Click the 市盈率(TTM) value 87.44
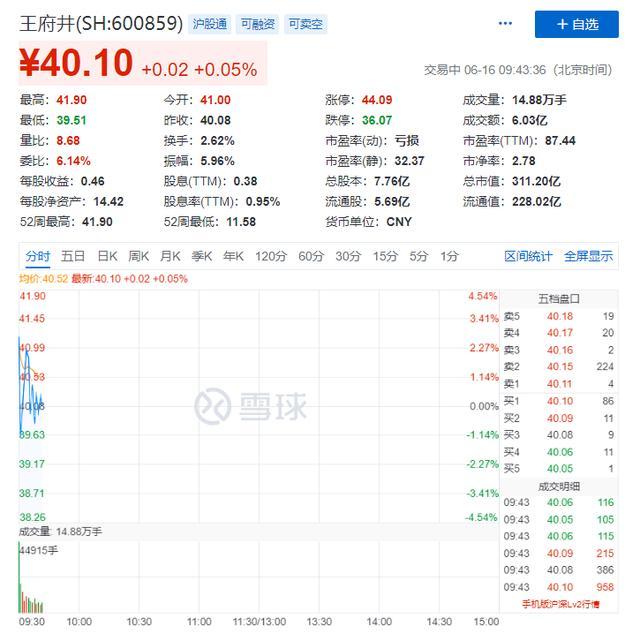The image size is (640, 641). pyautogui.click(x=560, y=141)
